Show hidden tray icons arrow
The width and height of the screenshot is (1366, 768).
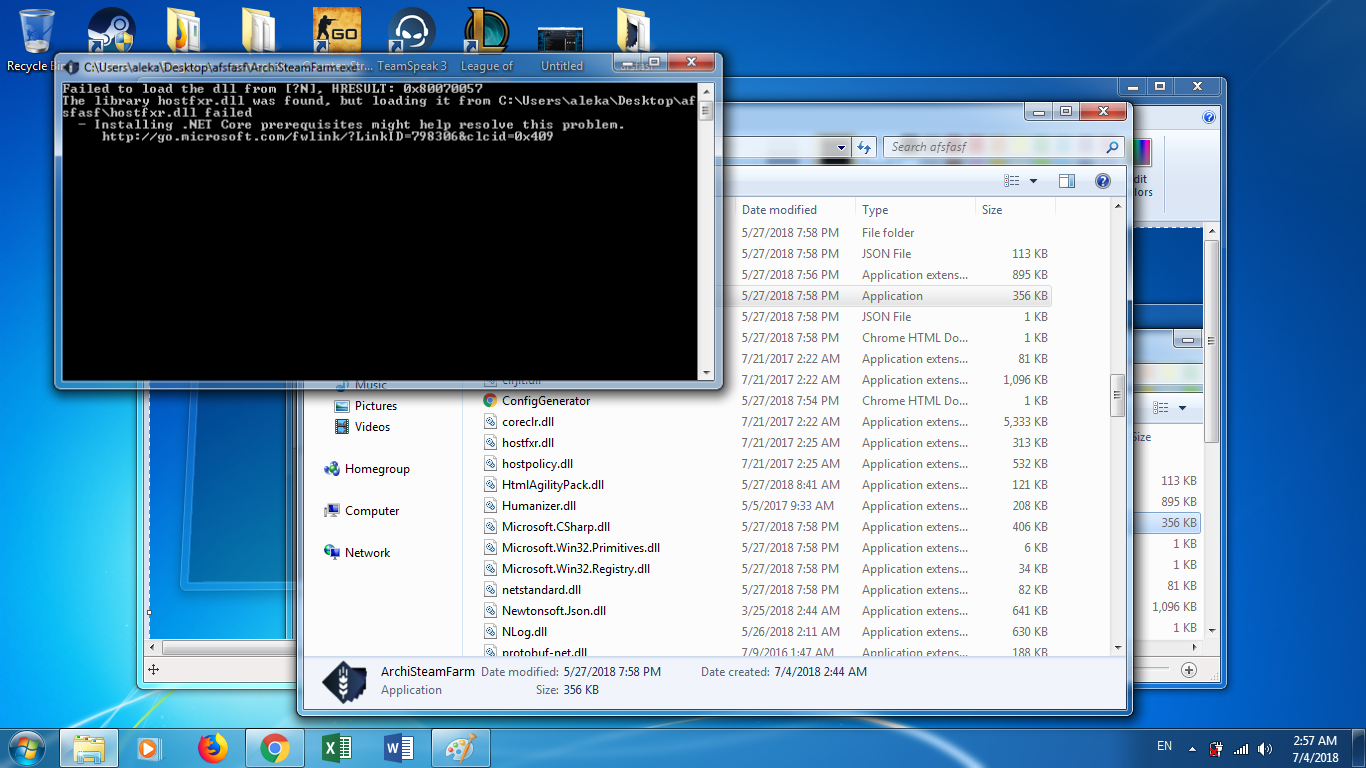tap(1191, 748)
